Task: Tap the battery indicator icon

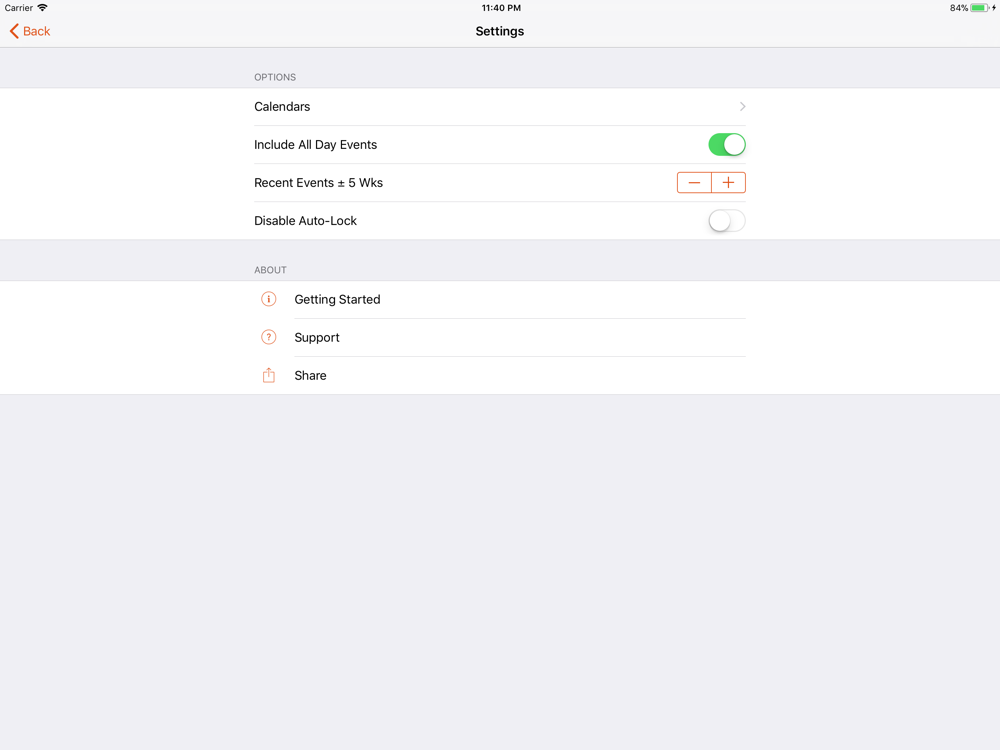Action: [x=979, y=8]
